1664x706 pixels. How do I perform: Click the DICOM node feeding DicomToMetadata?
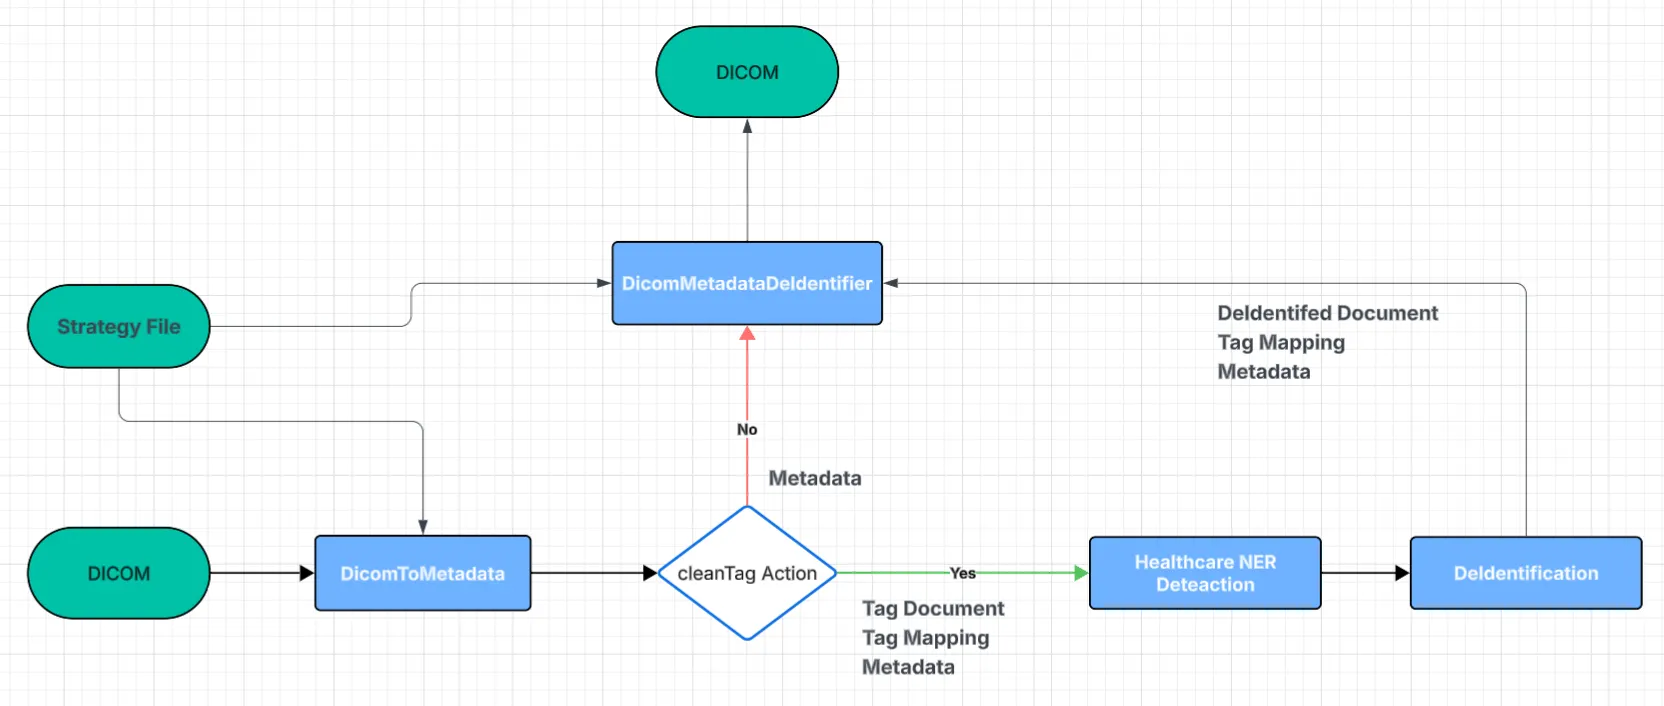pos(118,573)
